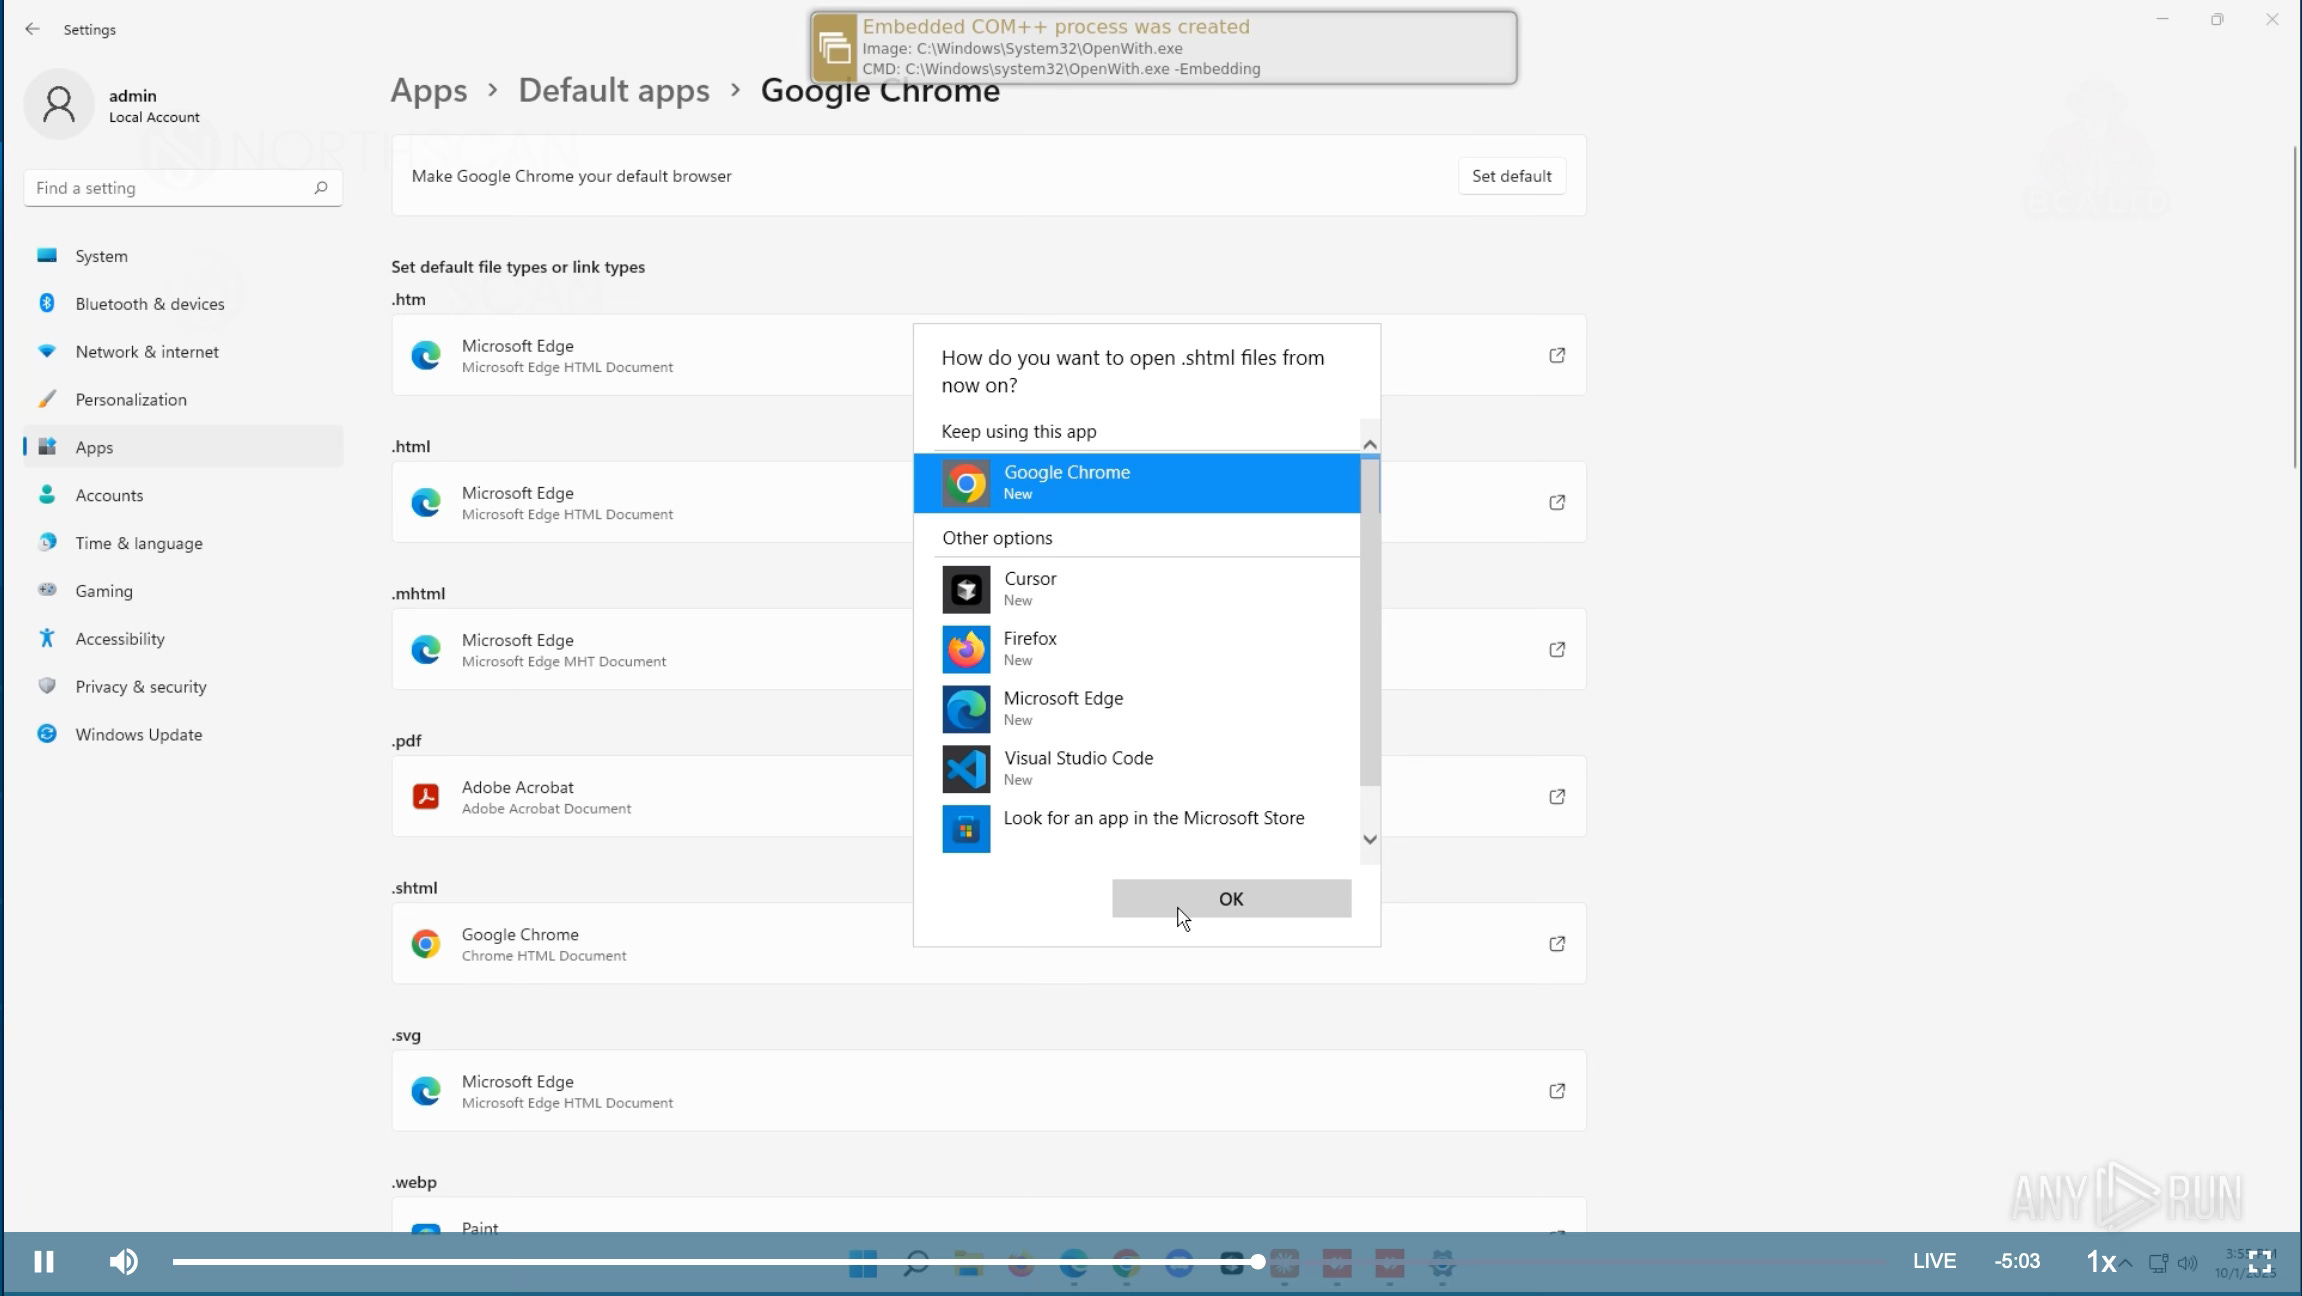Click open icon on .svg Microsoft Edge row
This screenshot has height=1296, width=2302.
1556,1091
